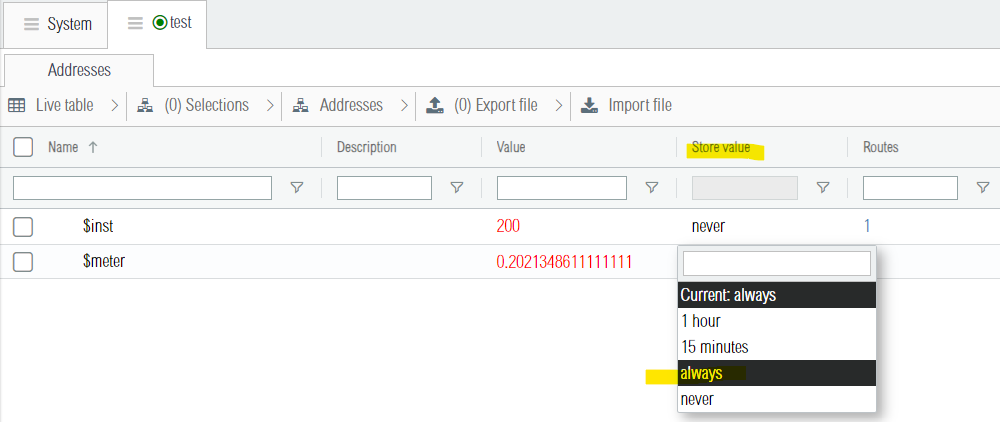Check the $inst row checkbox
This screenshot has width=1000, height=422.
23,227
